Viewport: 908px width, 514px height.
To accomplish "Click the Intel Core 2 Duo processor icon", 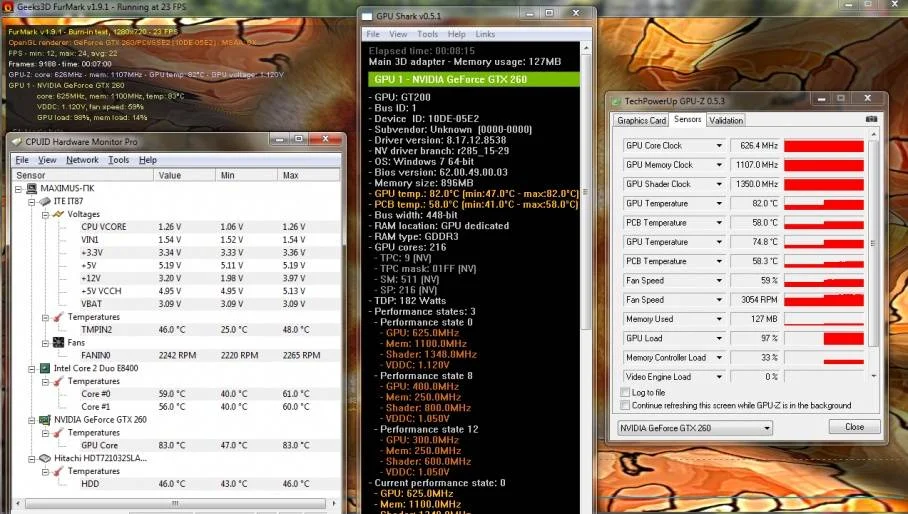I will [45, 368].
